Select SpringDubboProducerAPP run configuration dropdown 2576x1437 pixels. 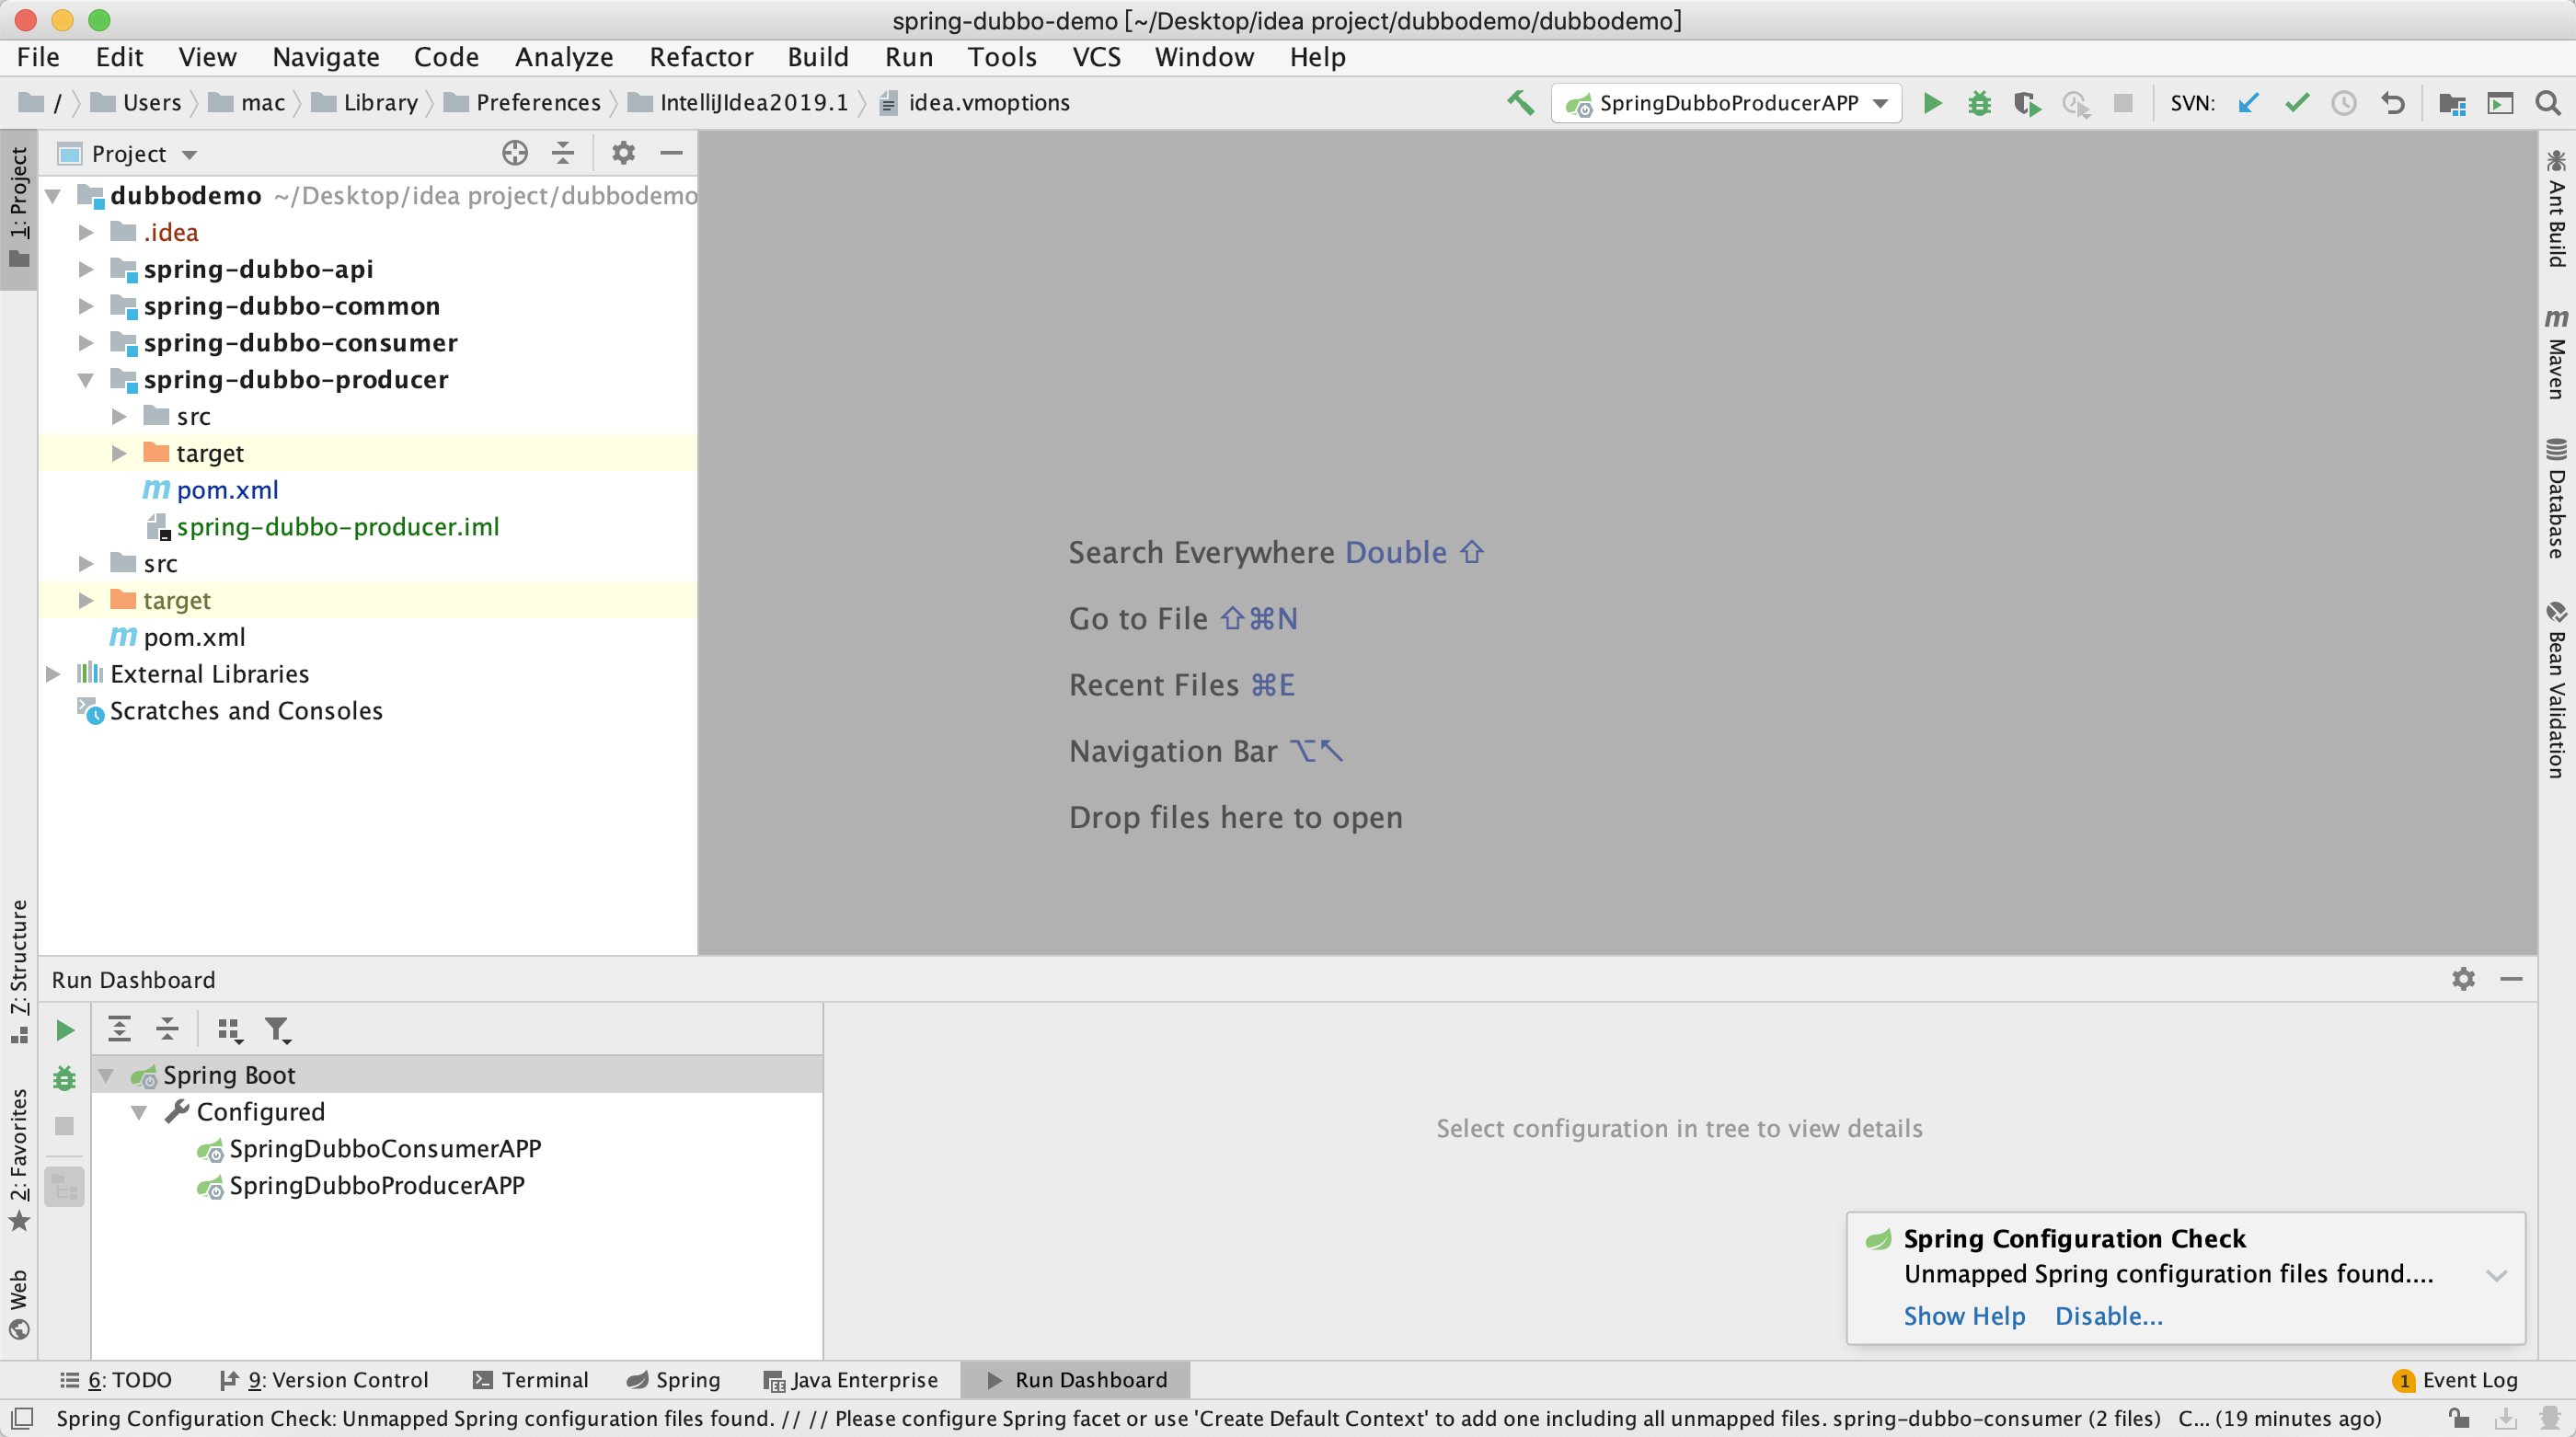tap(1725, 101)
